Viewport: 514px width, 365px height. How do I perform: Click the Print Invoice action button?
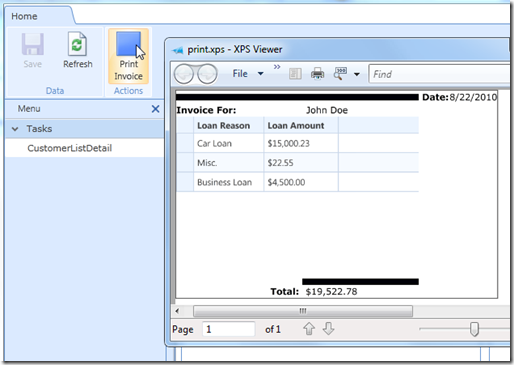pyautogui.click(x=128, y=56)
